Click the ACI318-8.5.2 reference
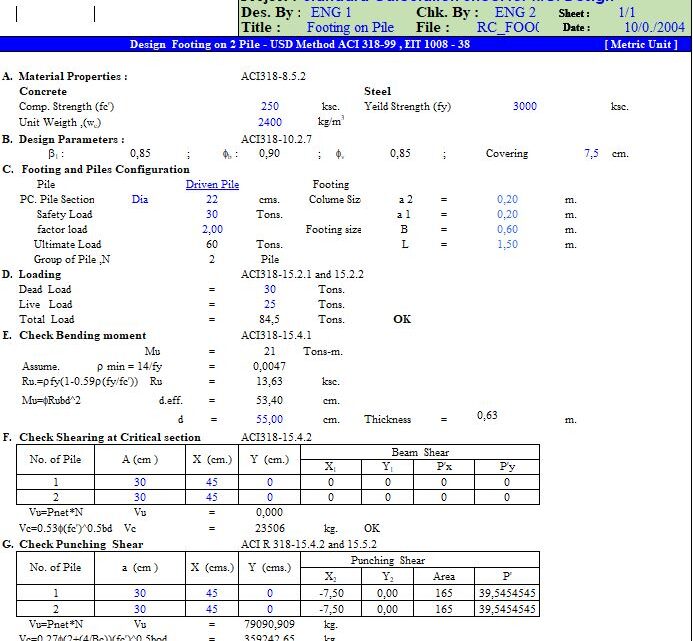 (x=273, y=76)
